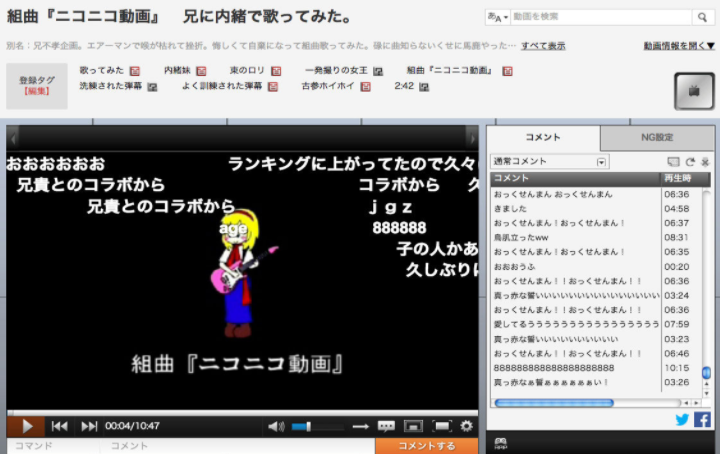720x454 pixels.
Task: Open dictionary icon beside 内緒妹 tag
Action: (201, 71)
